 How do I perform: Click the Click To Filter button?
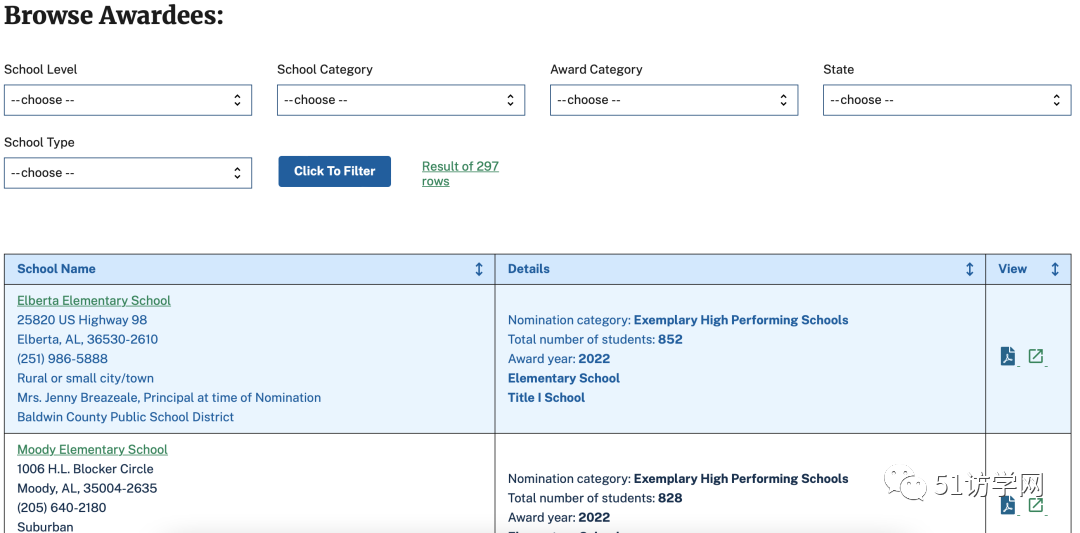point(335,171)
